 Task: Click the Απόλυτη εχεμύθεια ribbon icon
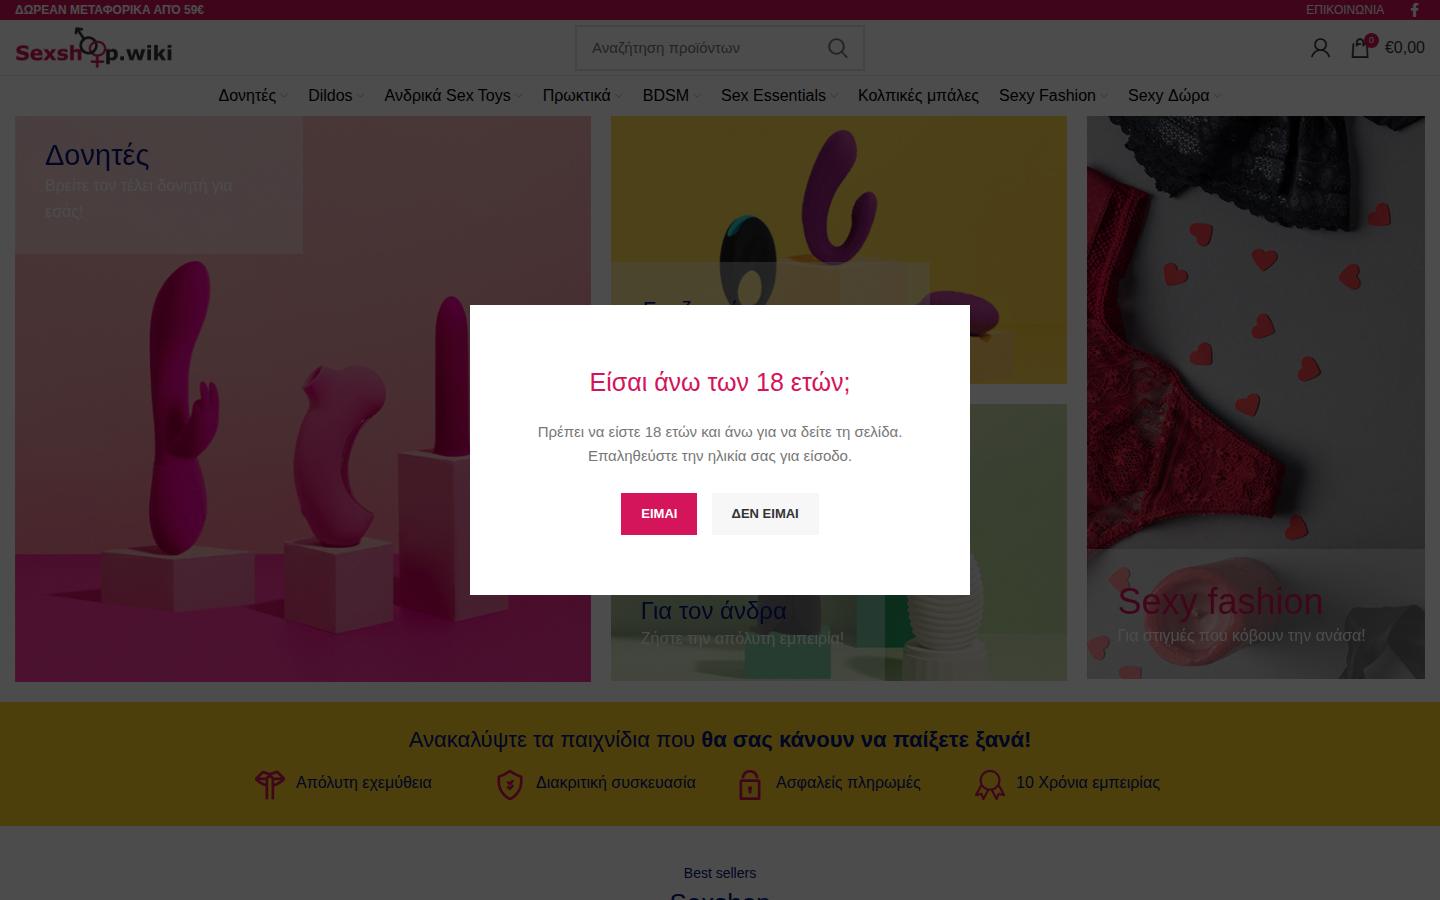(269, 784)
